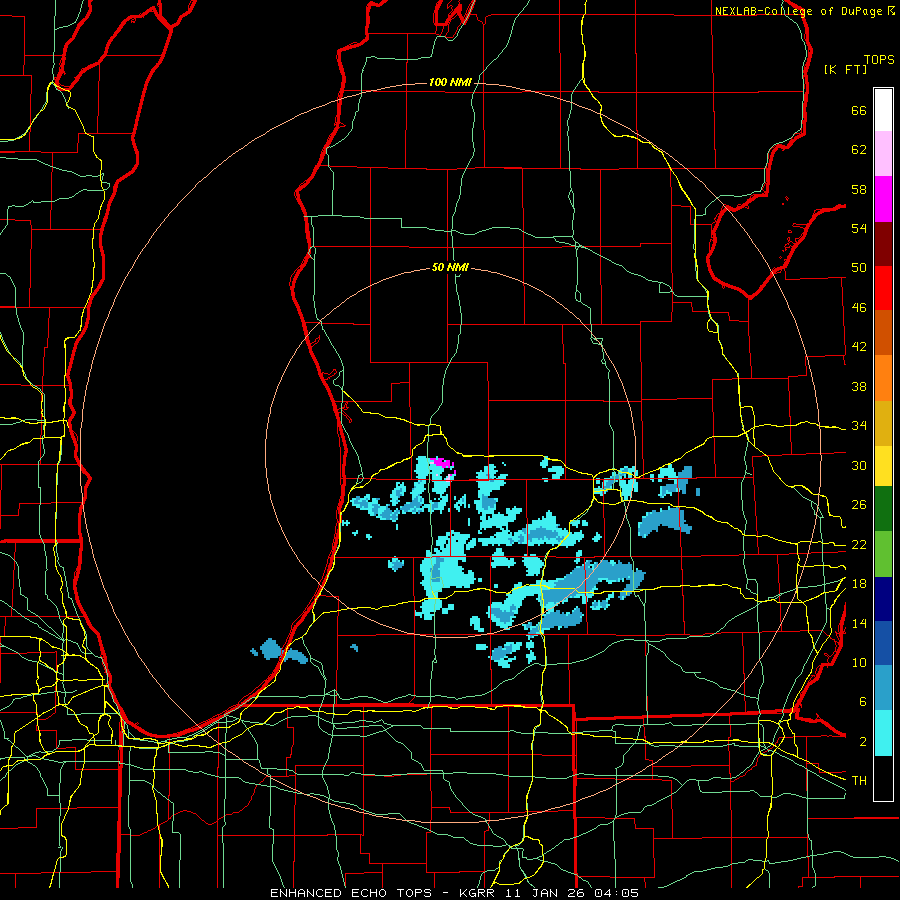Pick the magenta band in the legend
This screenshot has height=900, width=900.
(883, 199)
